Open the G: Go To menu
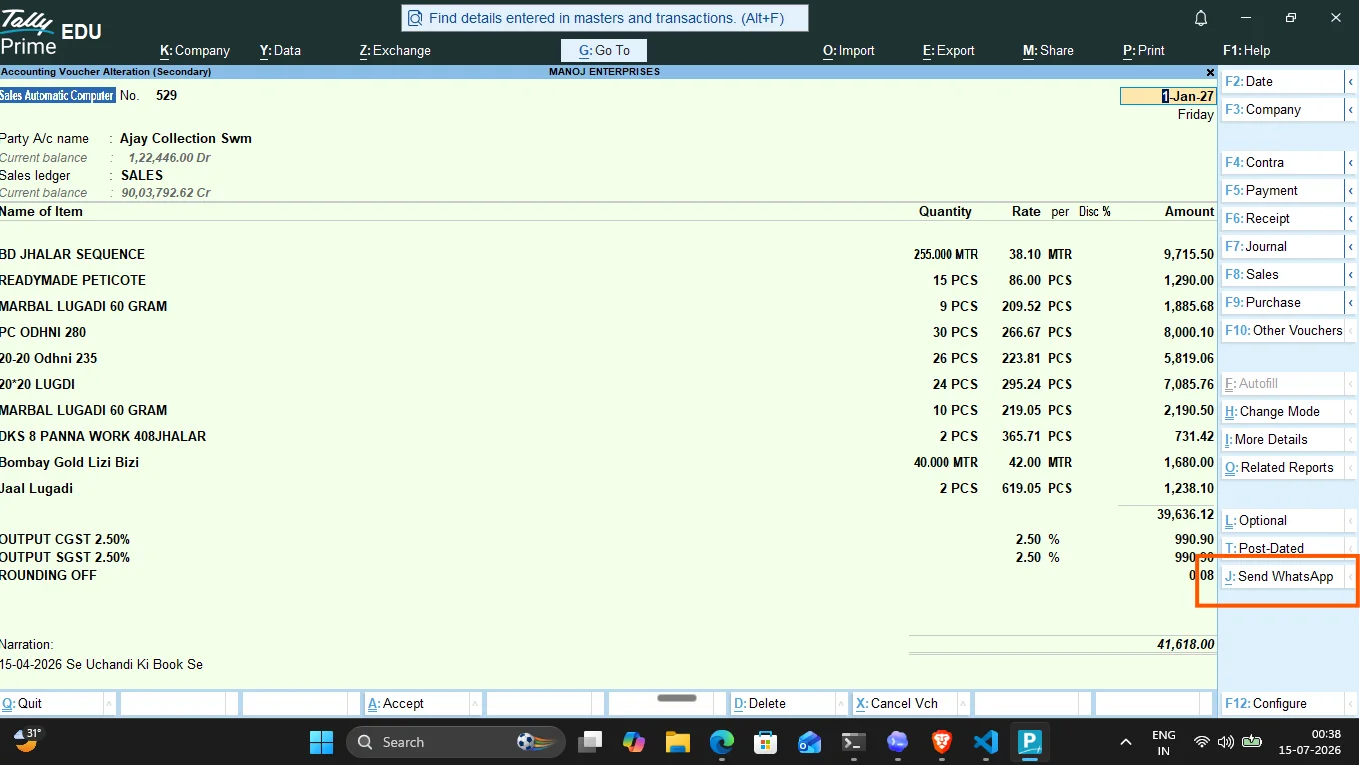The height and width of the screenshot is (765, 1360). pyautogui.click(x=604, y=50)
